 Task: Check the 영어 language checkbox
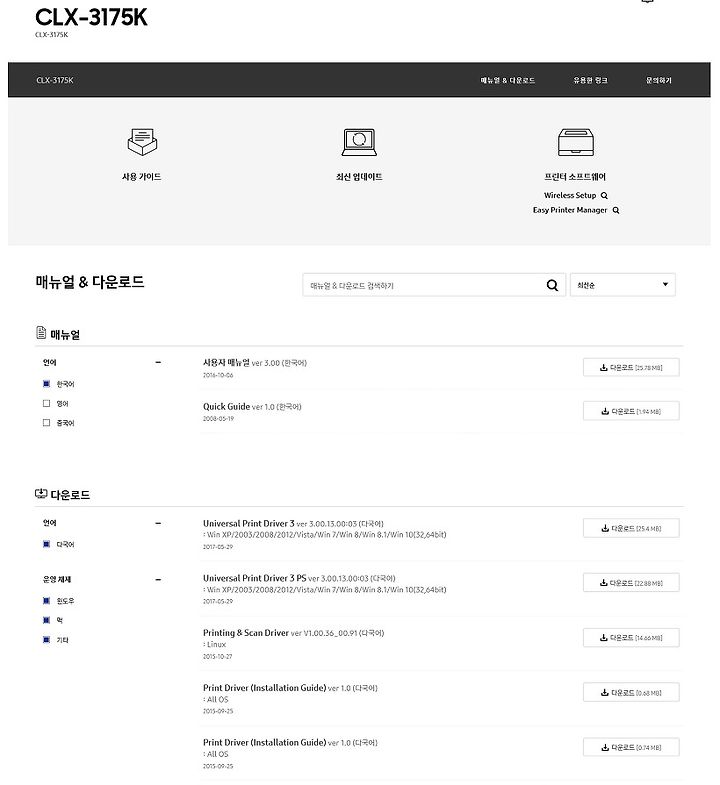pos(47,404)
